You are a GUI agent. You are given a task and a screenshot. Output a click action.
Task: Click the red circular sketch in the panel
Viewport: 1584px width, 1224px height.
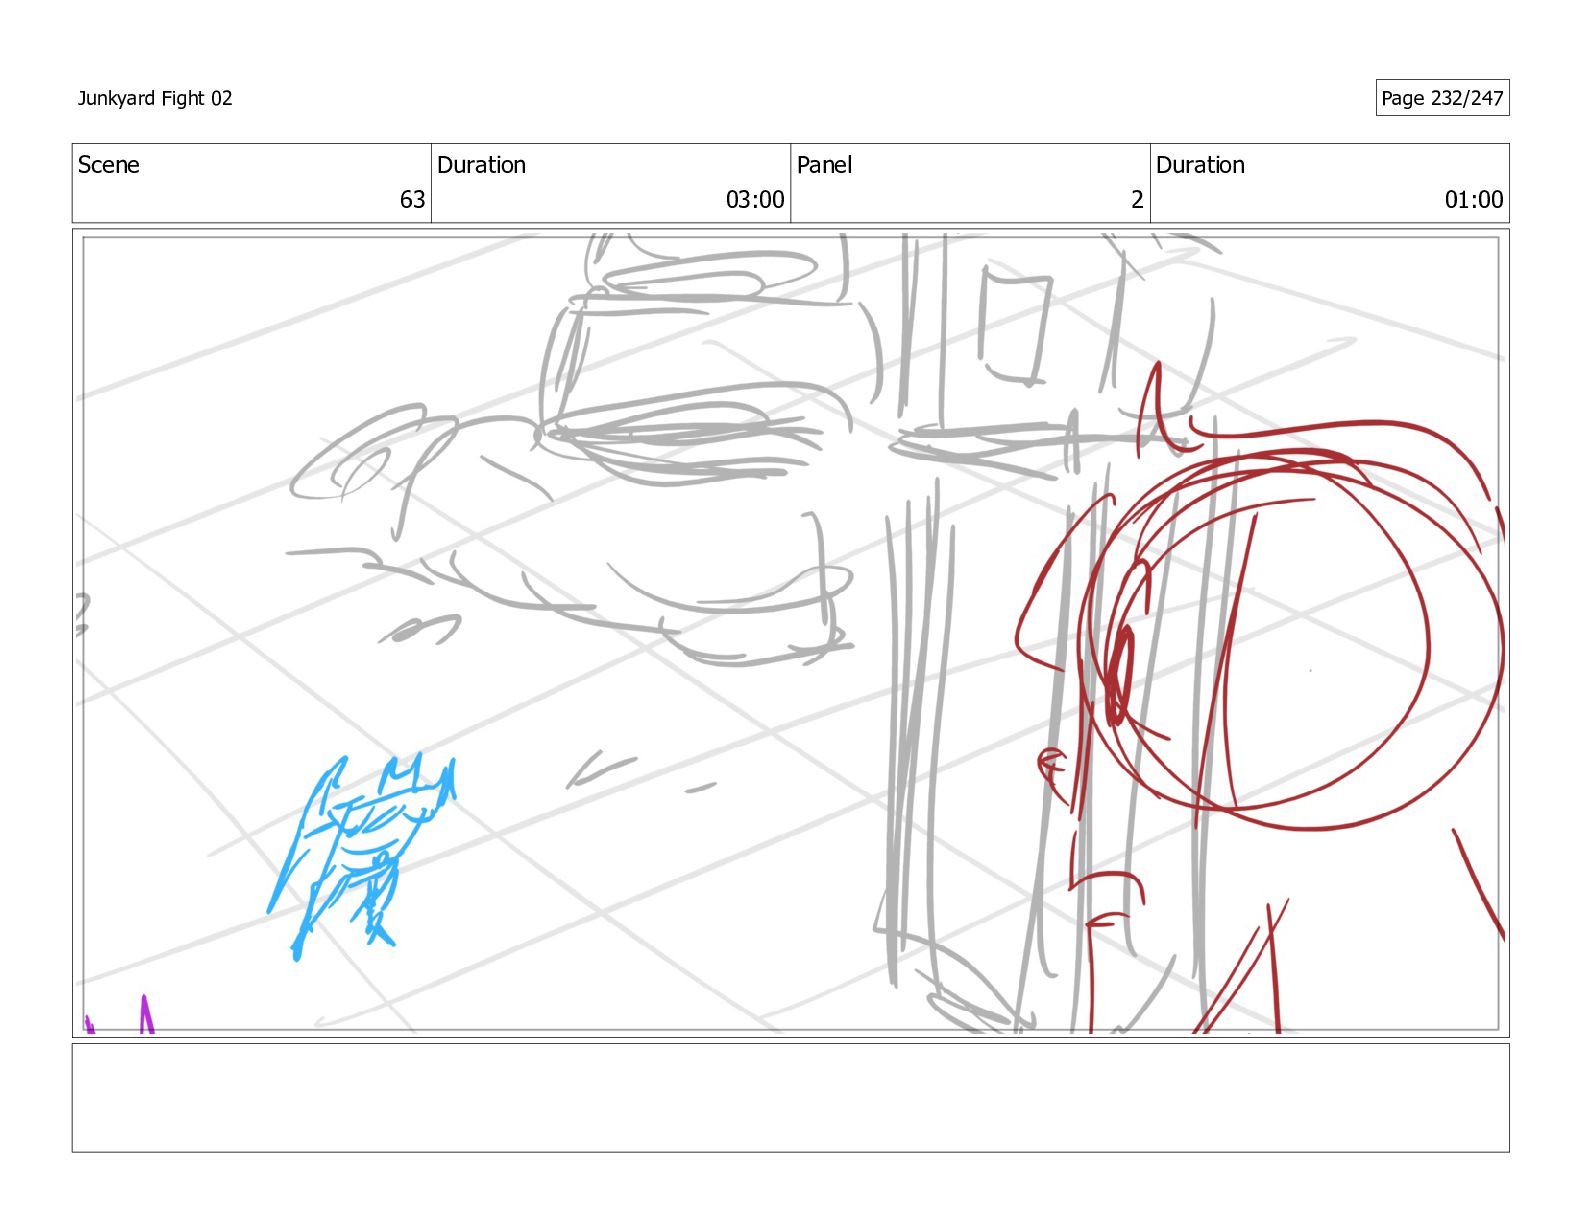(x=1290, y=640)
